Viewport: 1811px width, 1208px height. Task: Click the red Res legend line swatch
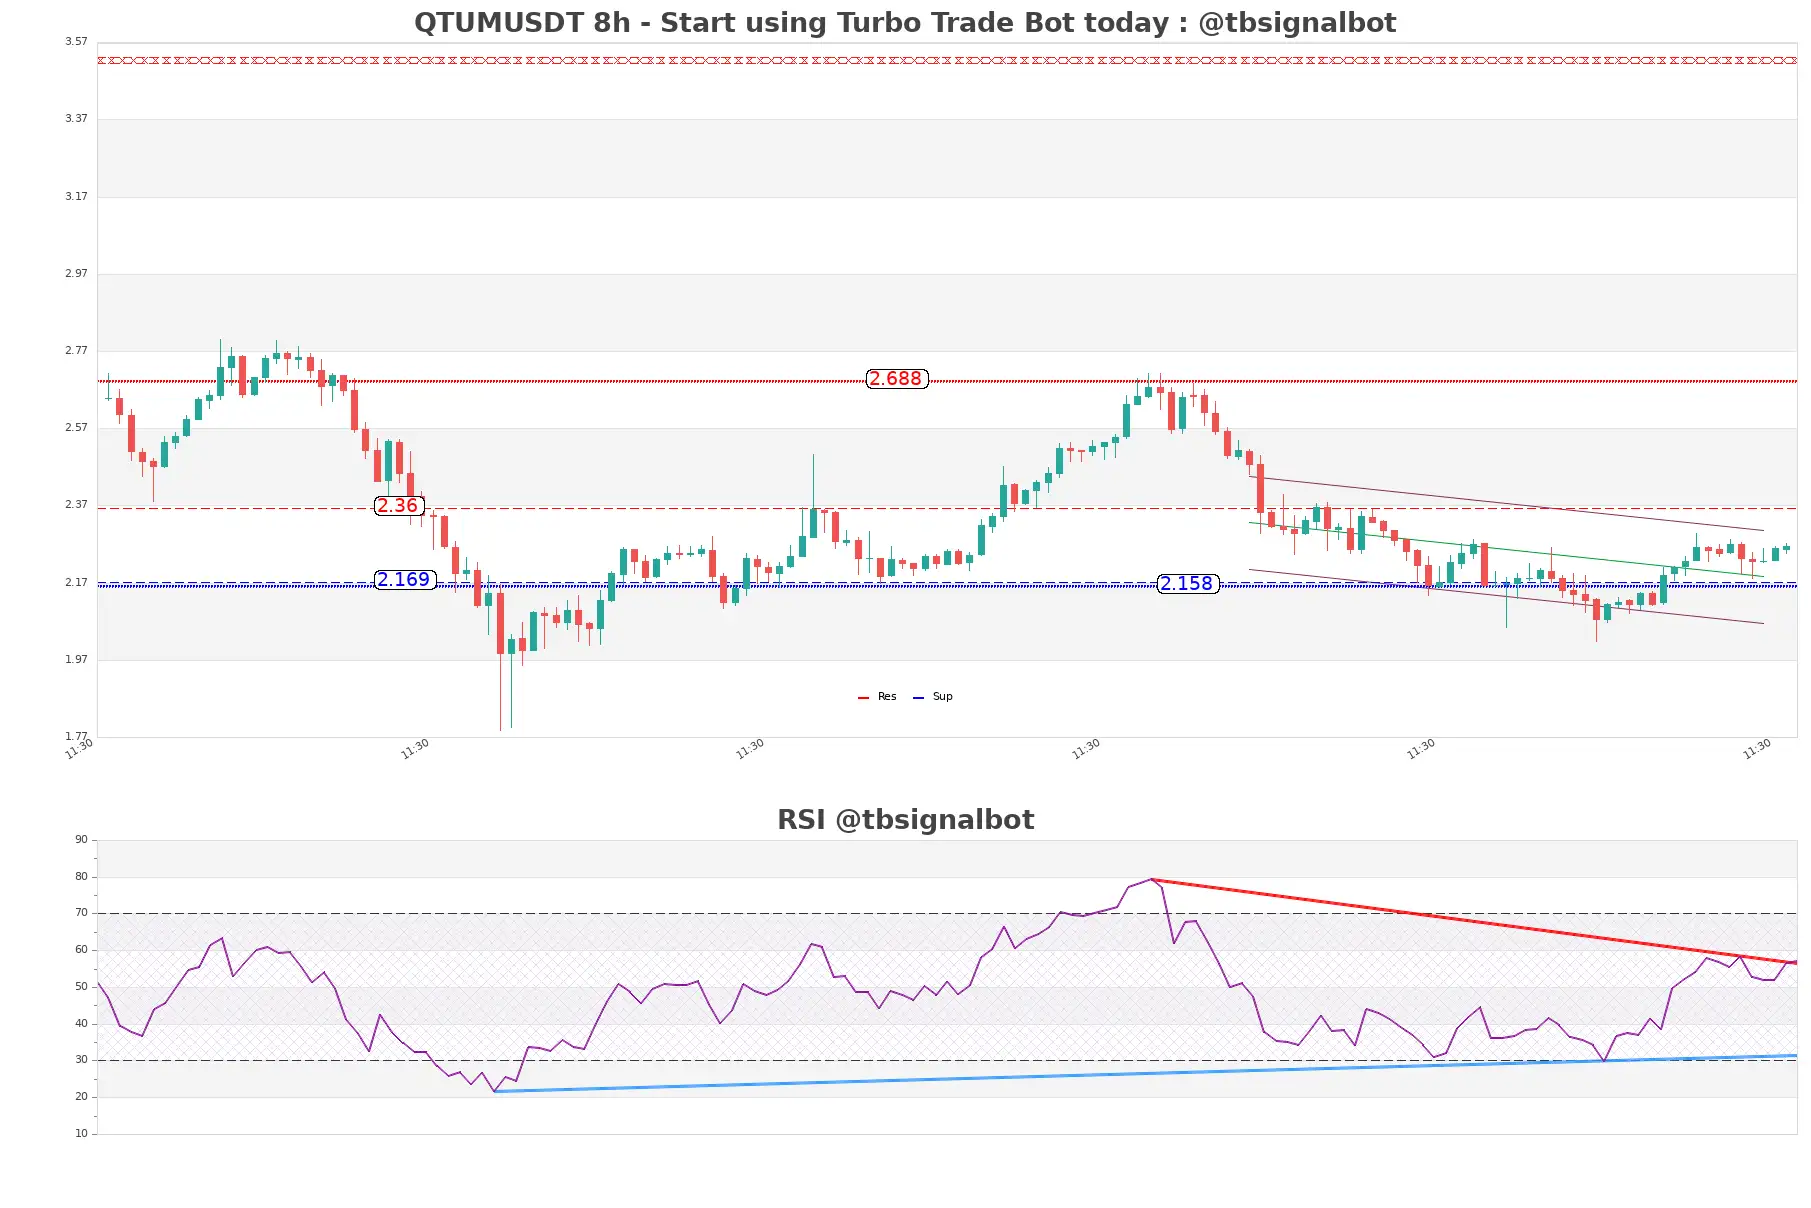[863, 698]
